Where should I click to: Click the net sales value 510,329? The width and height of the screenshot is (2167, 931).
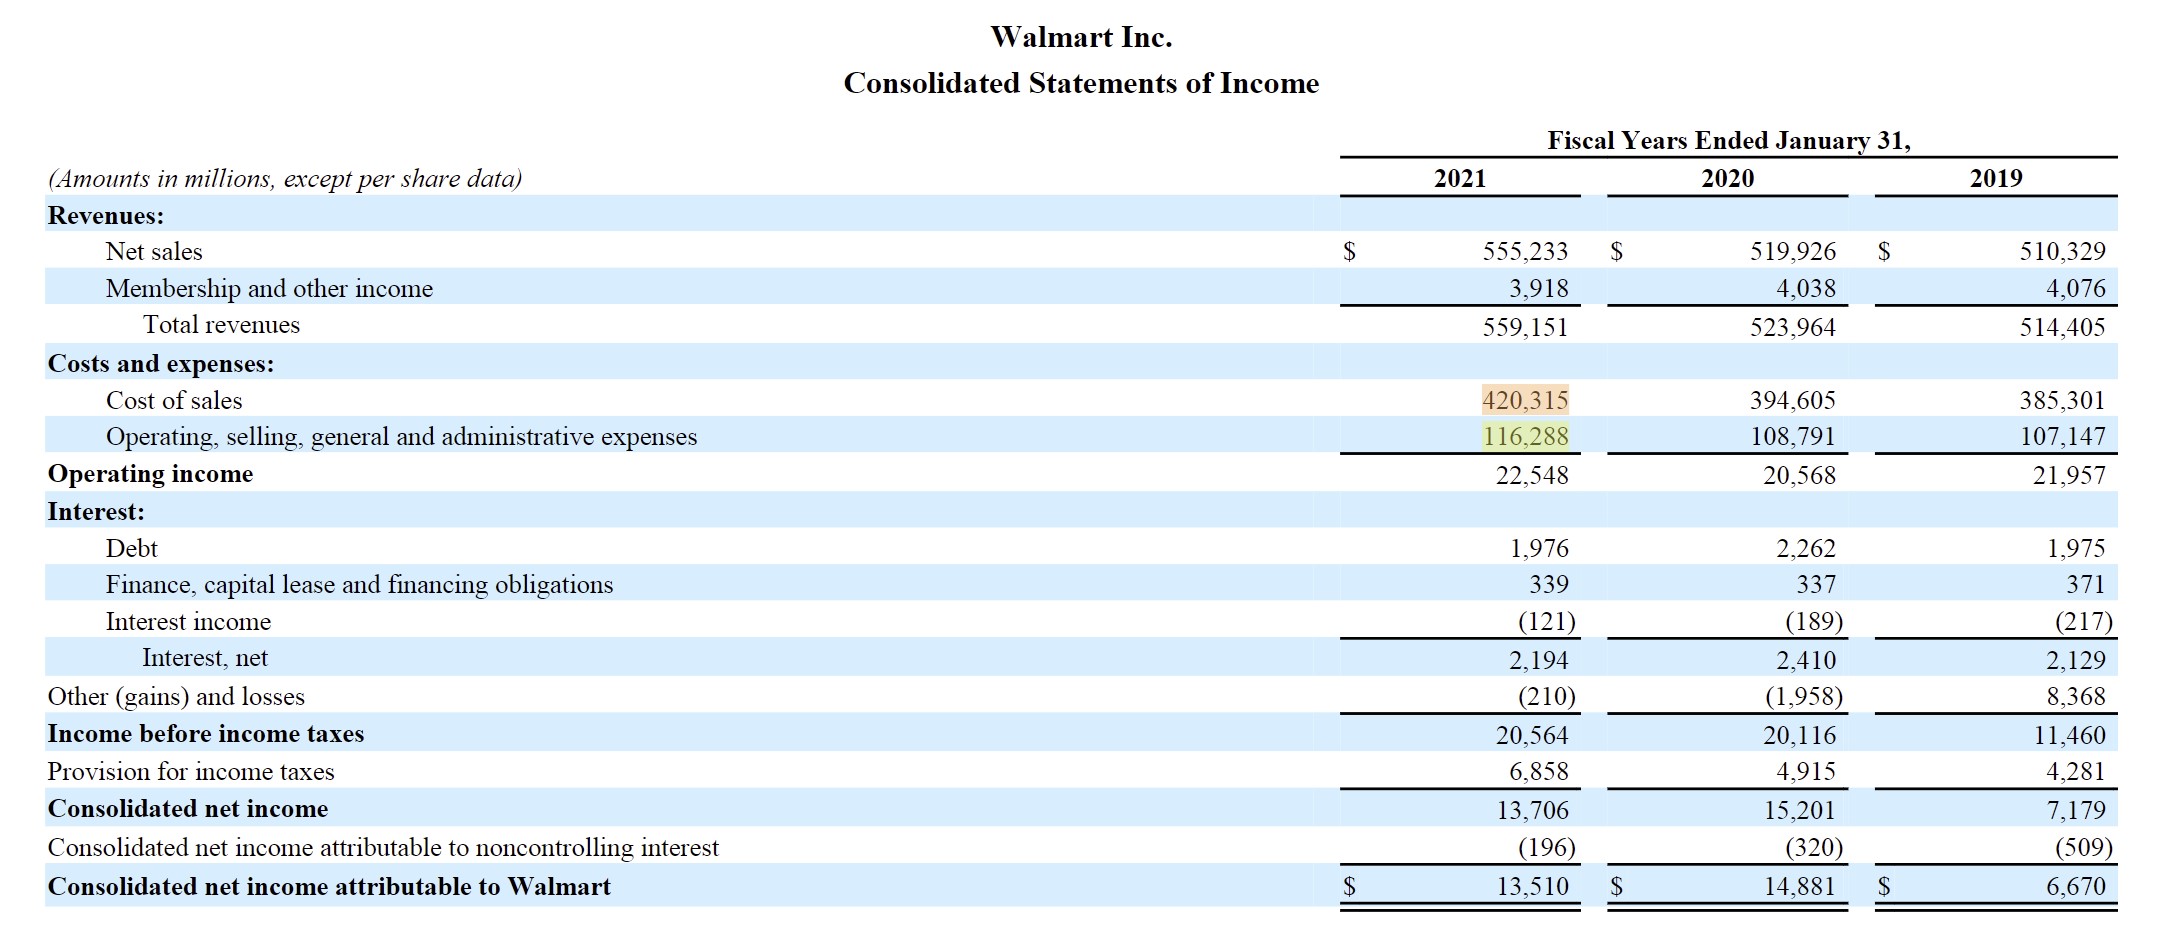[x=2062, y=251]
